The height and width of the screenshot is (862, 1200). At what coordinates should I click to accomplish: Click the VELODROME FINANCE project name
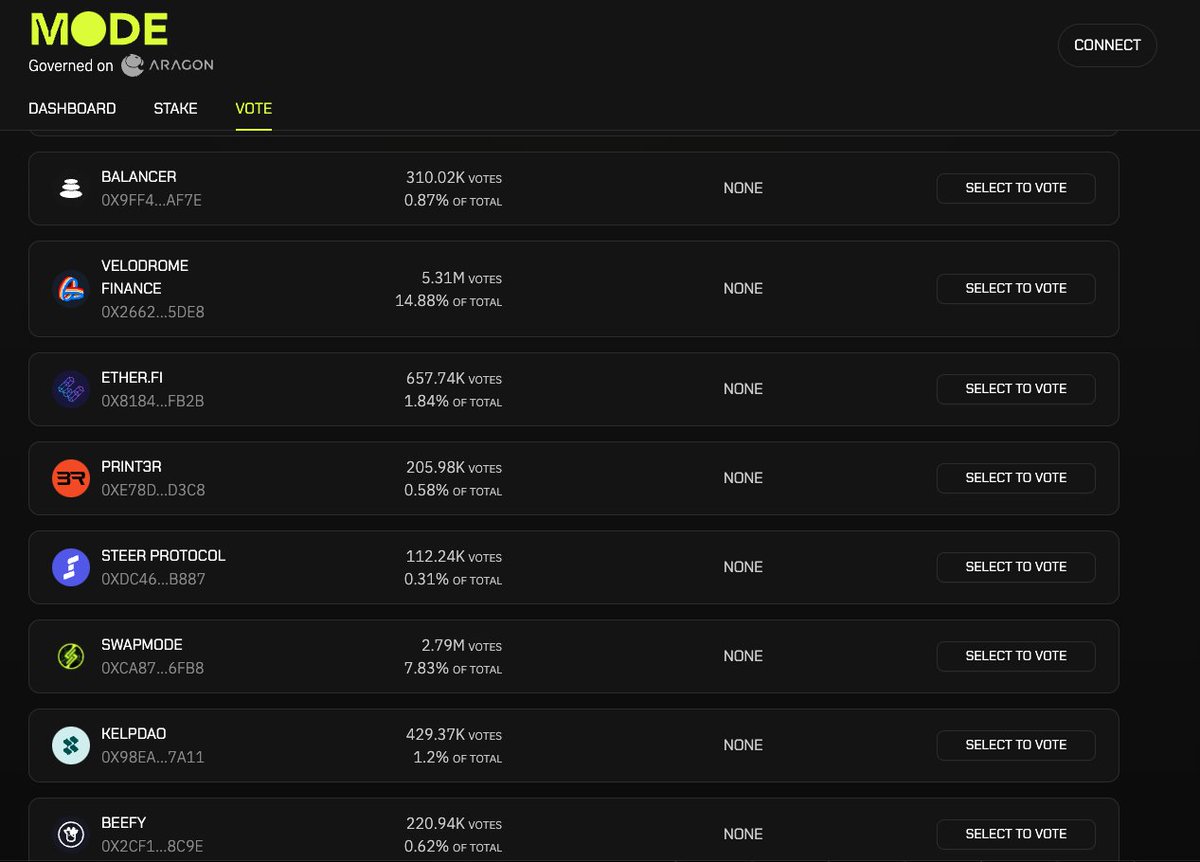tap(145, 277)
